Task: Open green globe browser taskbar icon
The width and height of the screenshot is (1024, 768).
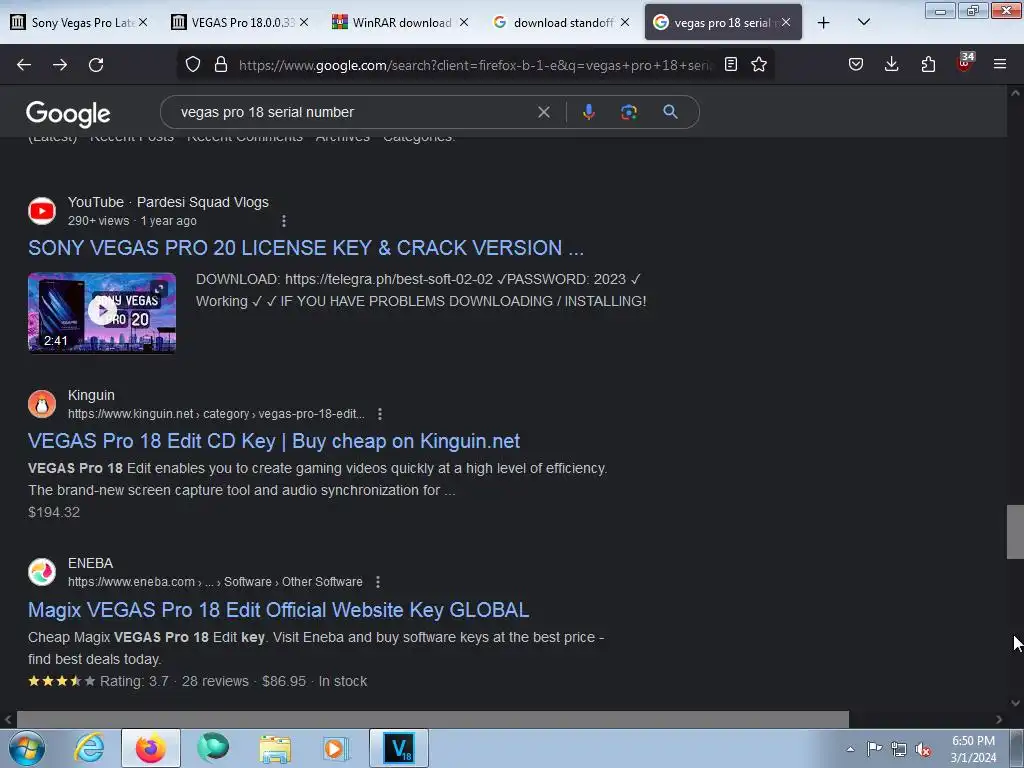Action: (213, 748)
